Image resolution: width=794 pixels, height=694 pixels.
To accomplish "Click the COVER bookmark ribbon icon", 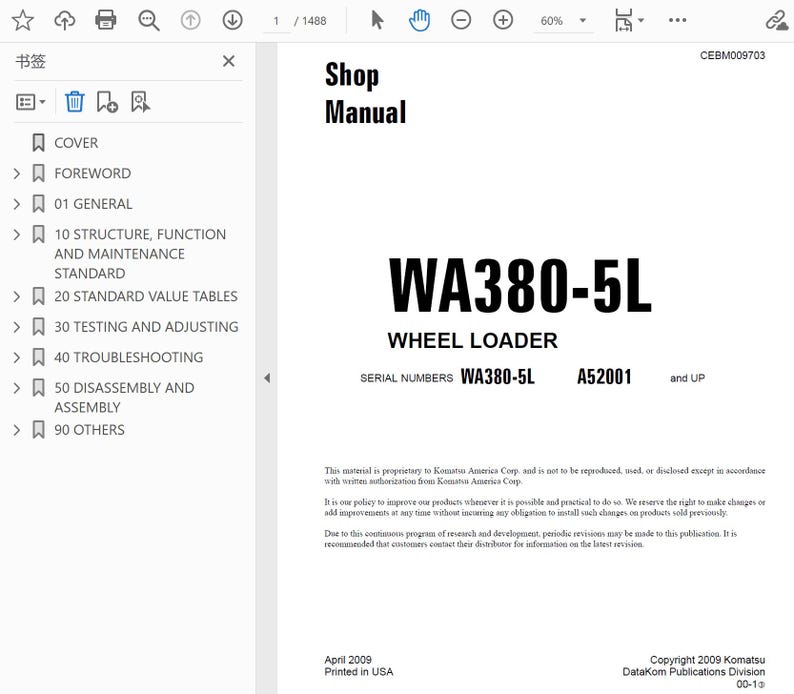I will [x=38, y=143].
